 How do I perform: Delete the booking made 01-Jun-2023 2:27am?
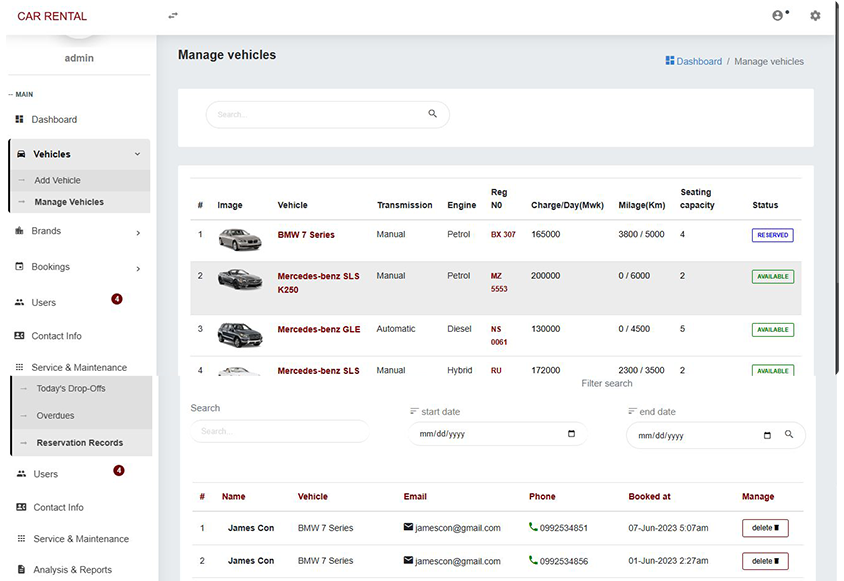click(765, 561)
